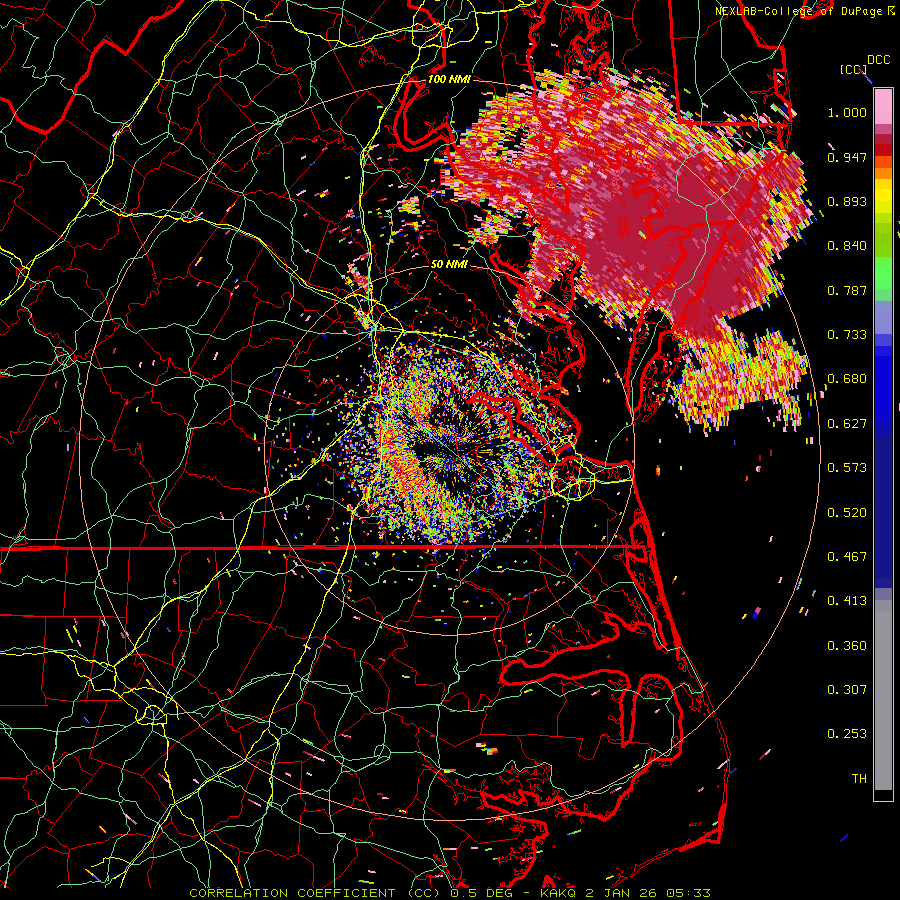
Task: Click the [CC] unit label
Action: click(x=854, y=69)
